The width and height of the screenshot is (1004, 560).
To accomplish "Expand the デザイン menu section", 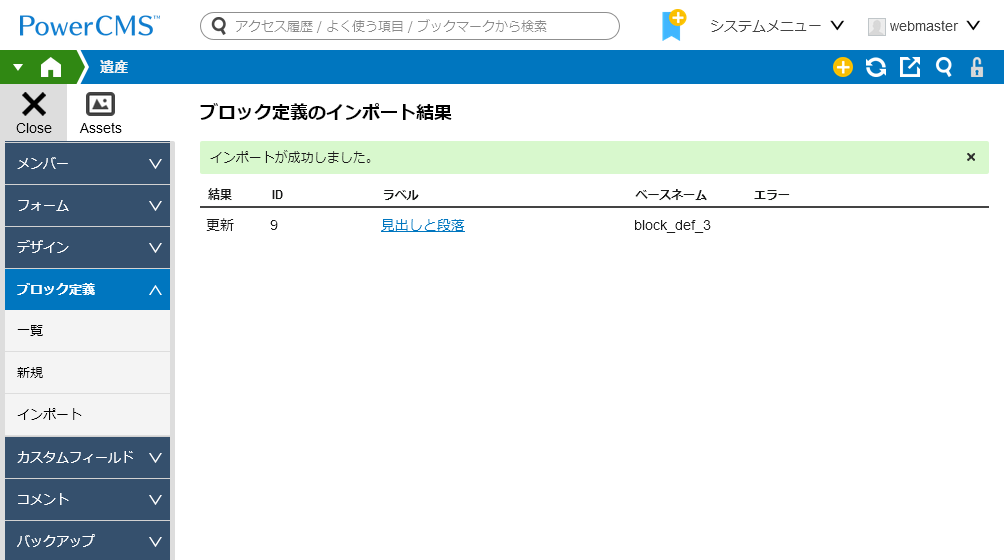I will pyautogui.click(x=88, y=247).
